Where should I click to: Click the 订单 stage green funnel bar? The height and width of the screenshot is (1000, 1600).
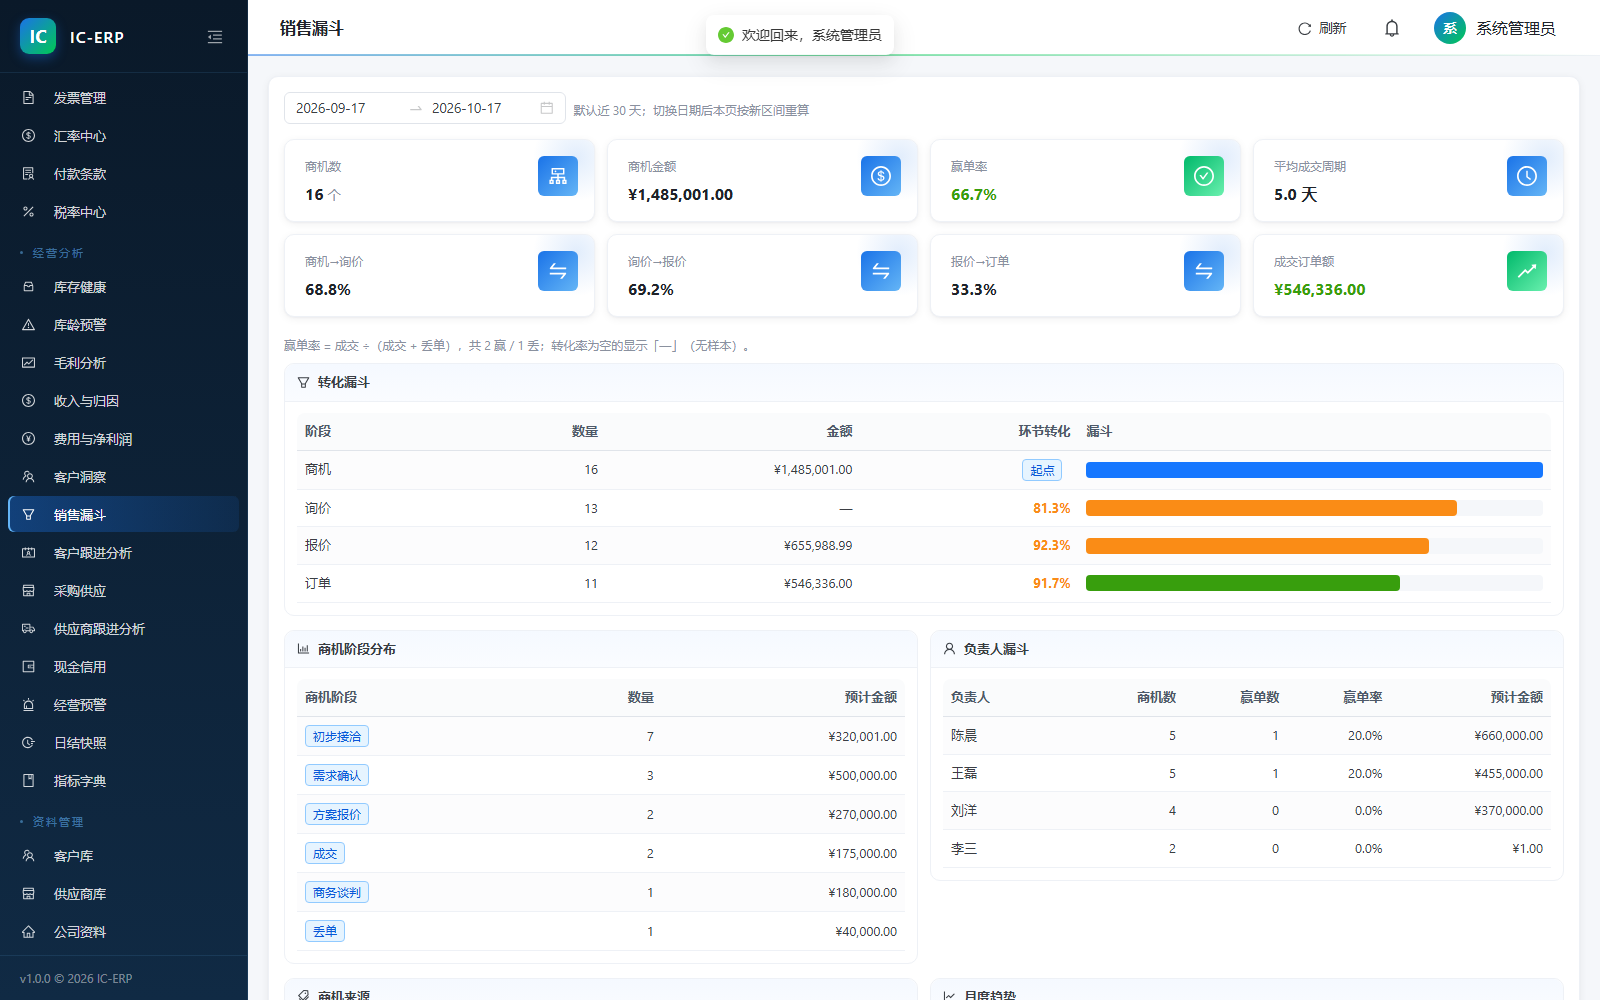pos(1243,583)
